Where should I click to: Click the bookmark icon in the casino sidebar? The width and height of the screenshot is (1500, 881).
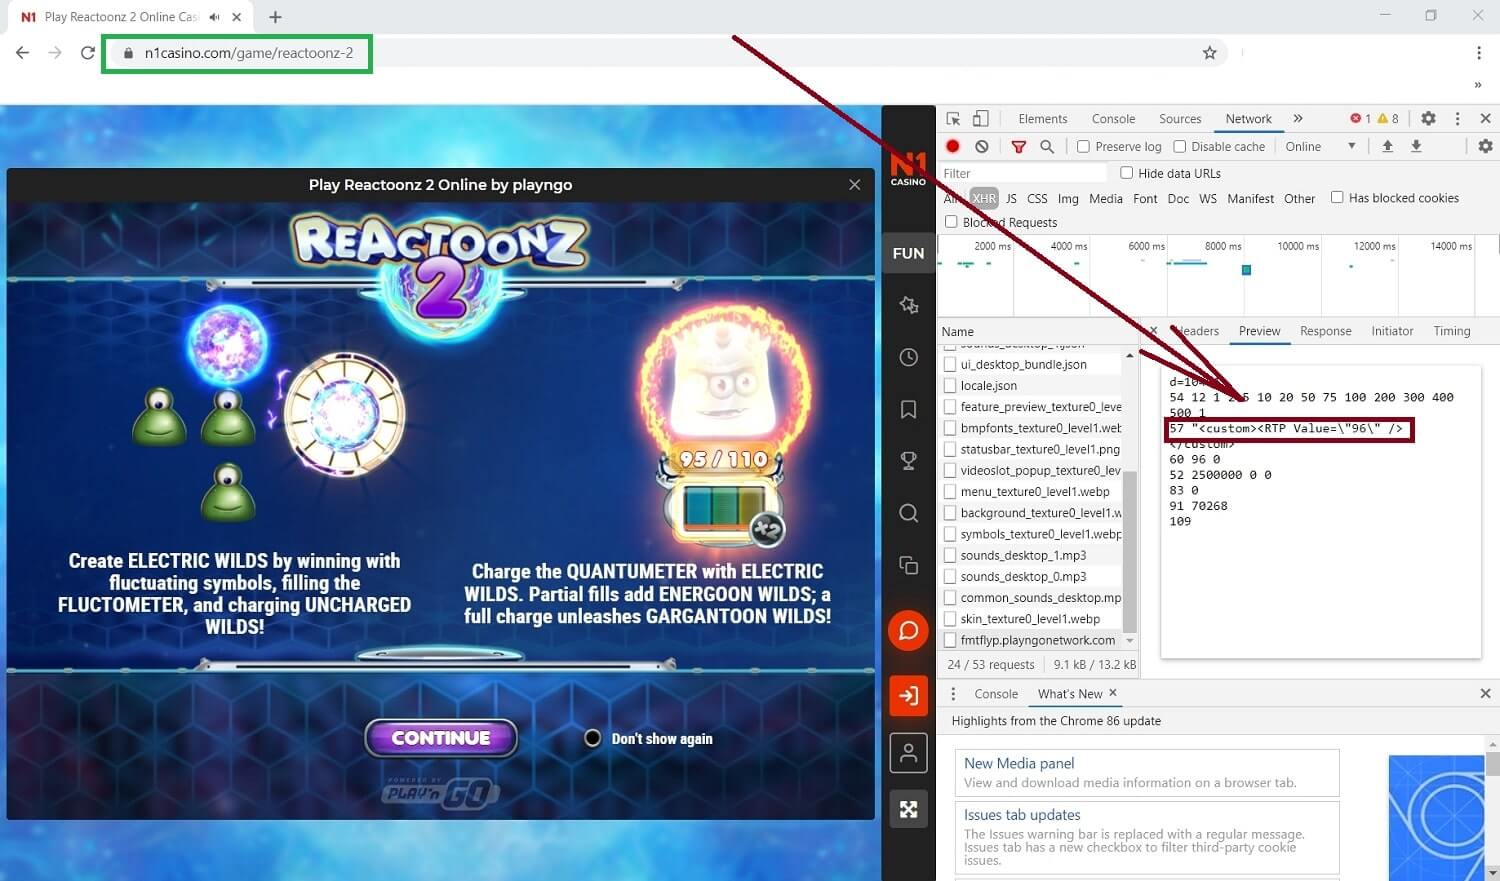[x=908, y=409]
